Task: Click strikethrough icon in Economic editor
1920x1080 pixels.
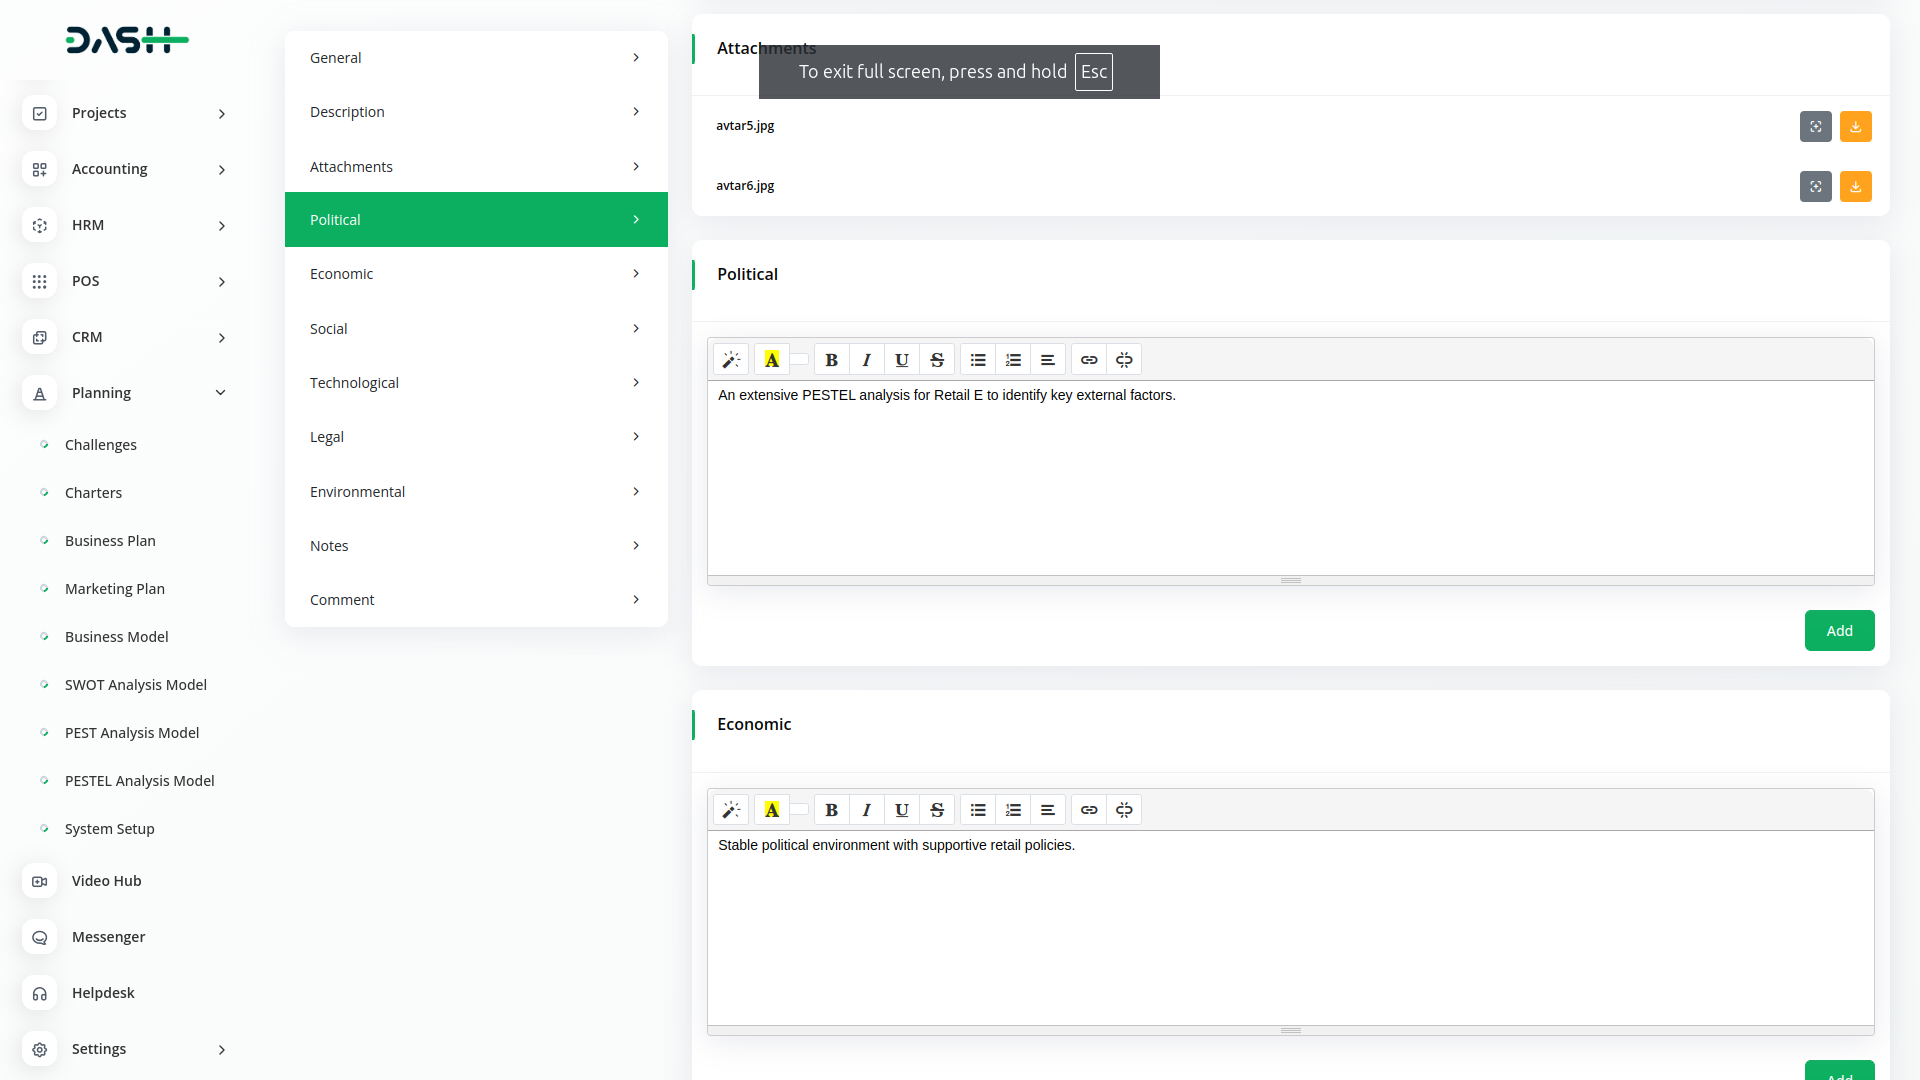Action: click(937, 810)
